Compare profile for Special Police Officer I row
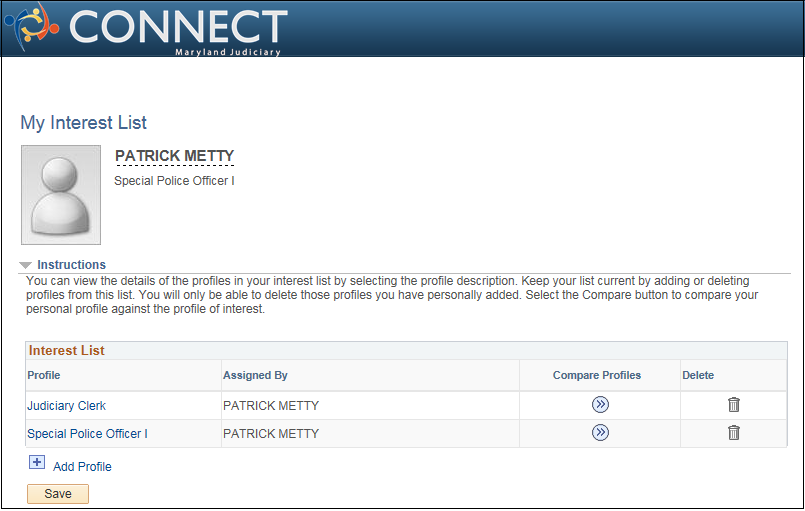 (600, 432)
